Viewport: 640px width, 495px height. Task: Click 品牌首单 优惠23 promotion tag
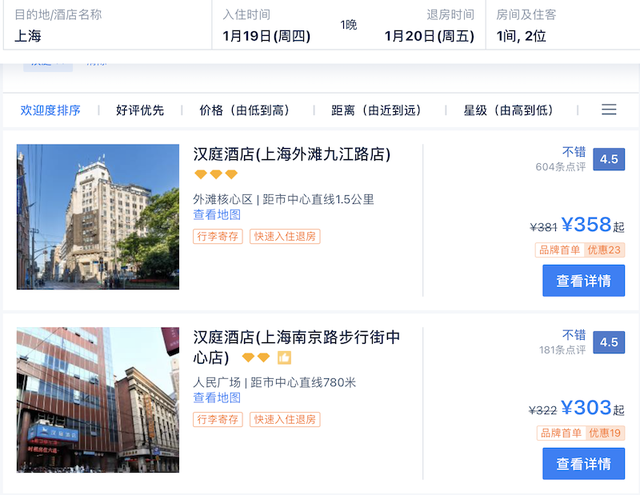pyautogui.click(x=580, y=250)
